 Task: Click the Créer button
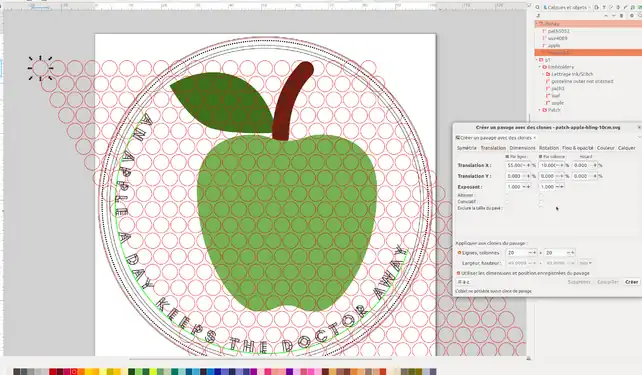(631, 282)
